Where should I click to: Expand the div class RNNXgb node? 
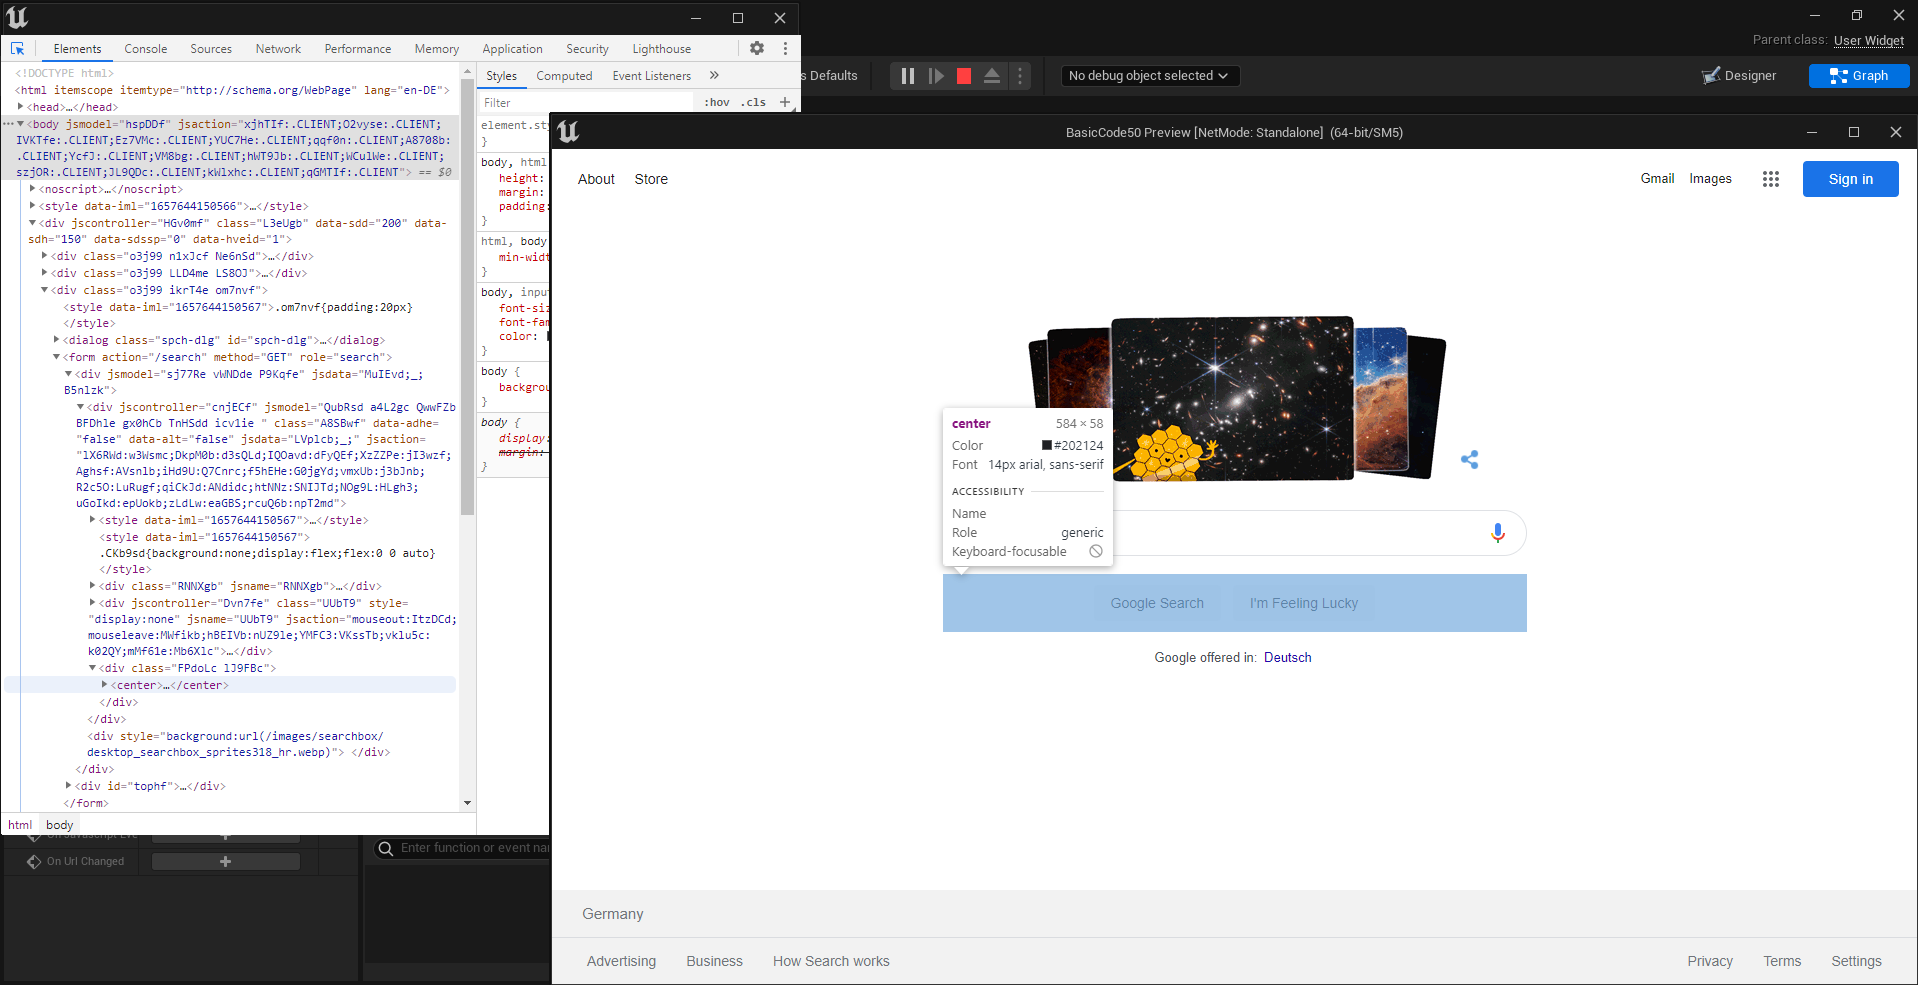click(x=92, y=585)
